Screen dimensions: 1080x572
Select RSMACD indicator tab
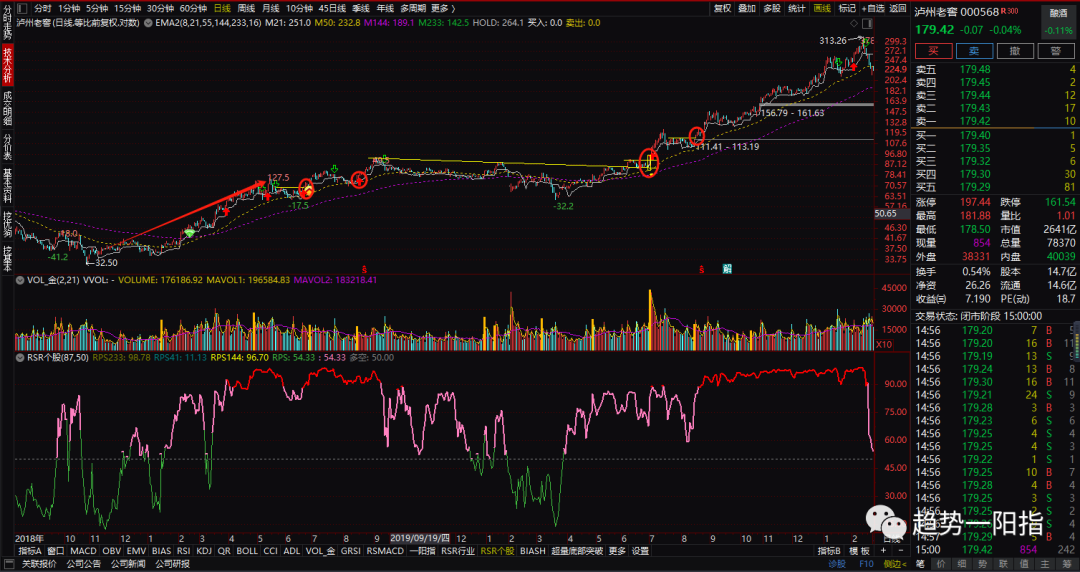coord(385,551)
